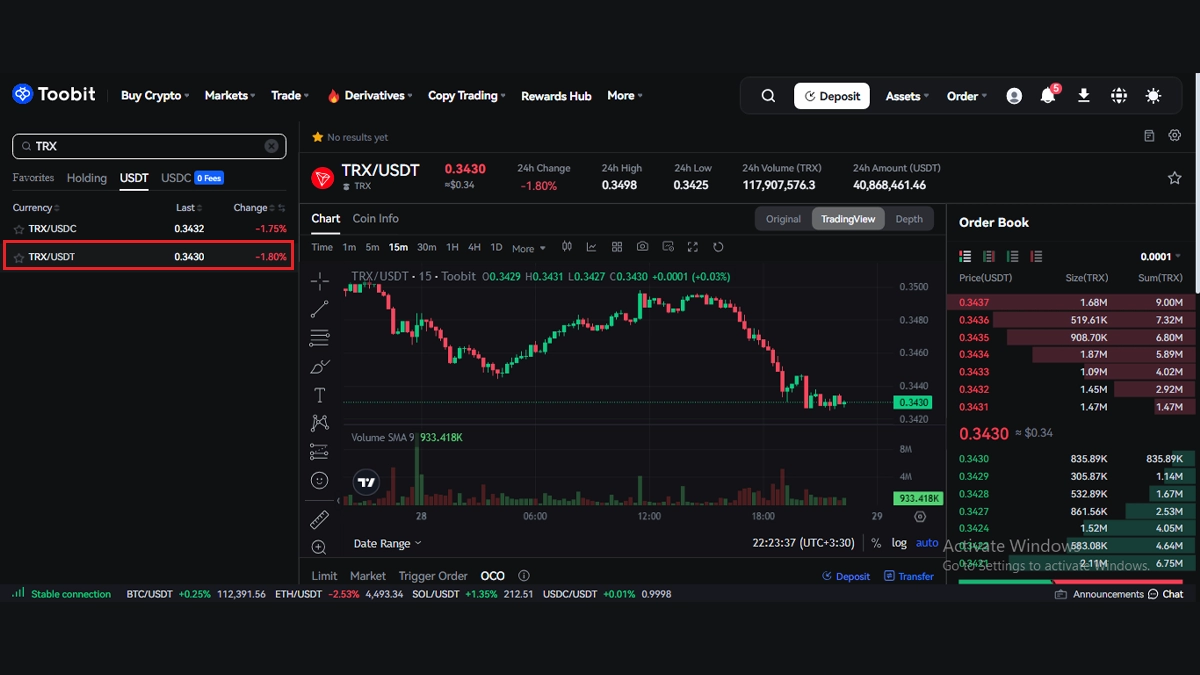Reset the chart with the refresh icon

[x=718, y=247]
